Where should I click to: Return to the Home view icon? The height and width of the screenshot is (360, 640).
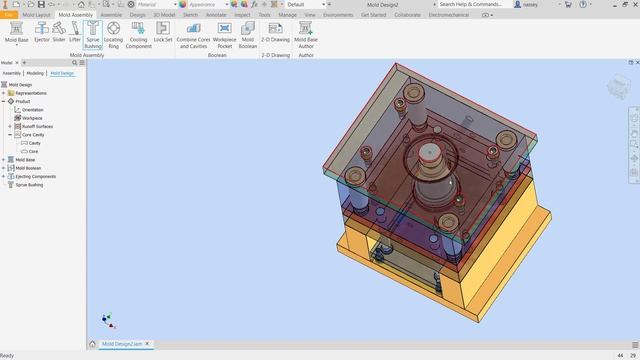click(81, 4)
